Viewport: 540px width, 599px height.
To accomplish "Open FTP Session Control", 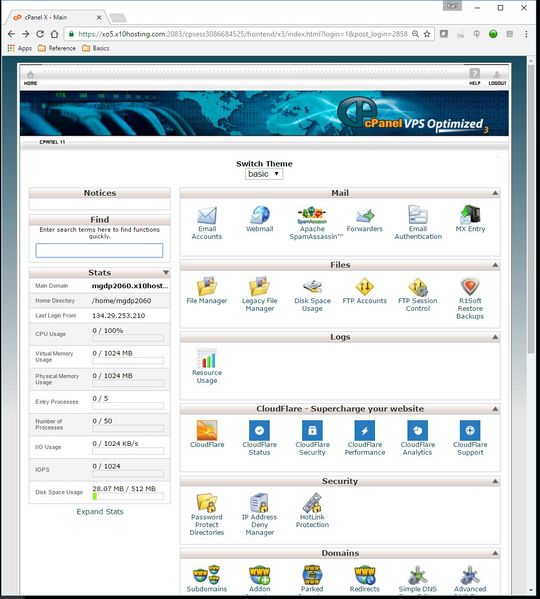I will pos(418,295).
